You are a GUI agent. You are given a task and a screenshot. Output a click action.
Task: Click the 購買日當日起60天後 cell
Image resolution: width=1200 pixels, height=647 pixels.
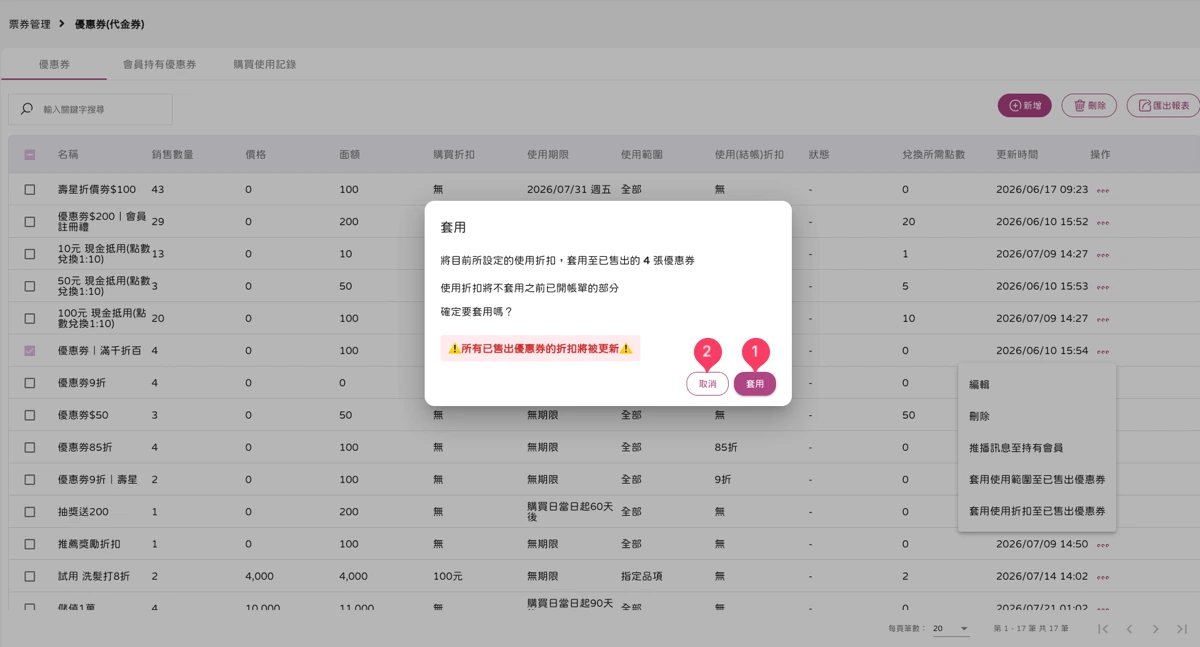click(x=570, y=512)
